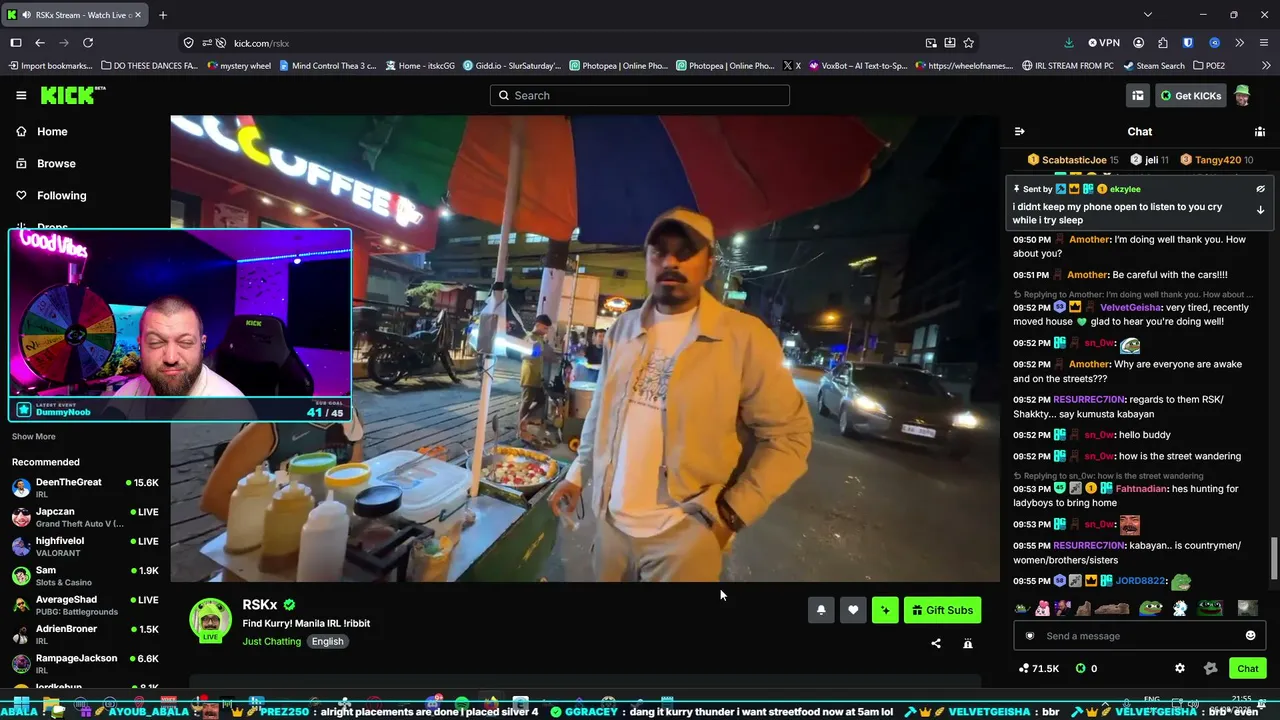Open picture-in-picture icon in address bar
The height and width of the screenshot is (720, 1280).
[931, 43]
